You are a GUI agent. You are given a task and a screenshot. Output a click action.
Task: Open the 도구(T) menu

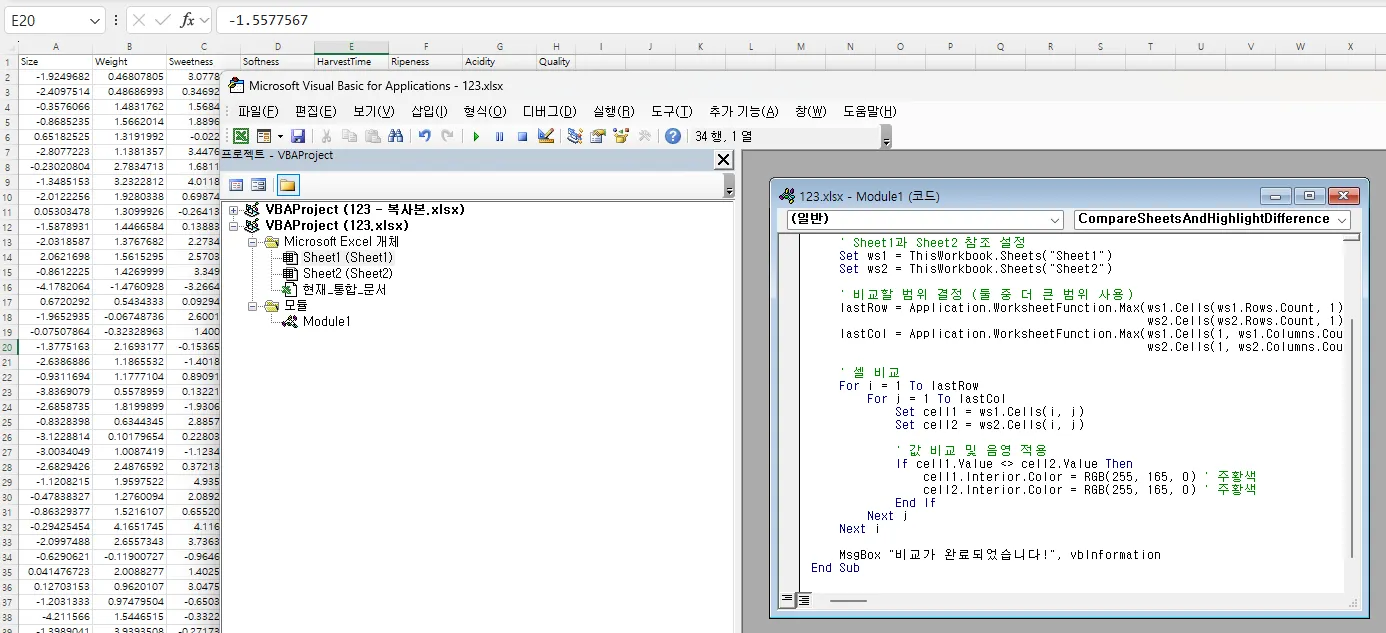[671, 111]
